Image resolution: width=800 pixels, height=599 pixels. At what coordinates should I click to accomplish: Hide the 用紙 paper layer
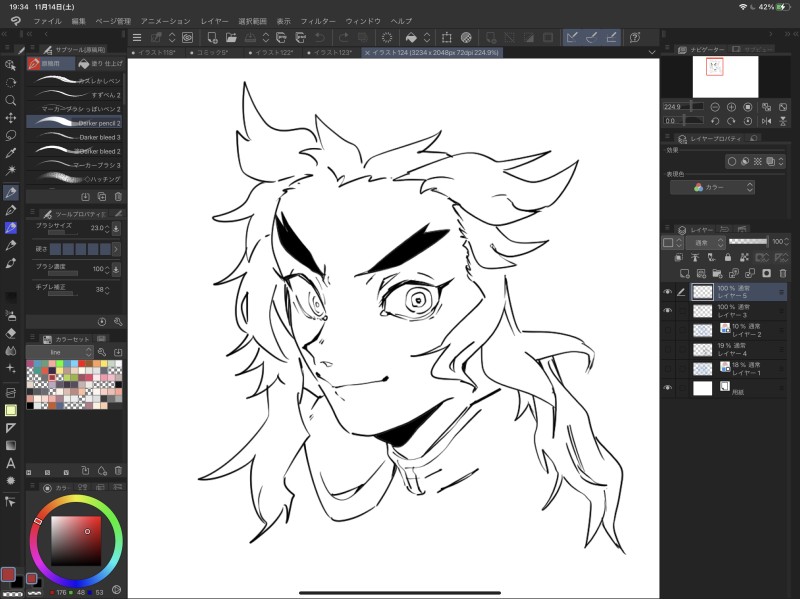[x=667, y=388]
